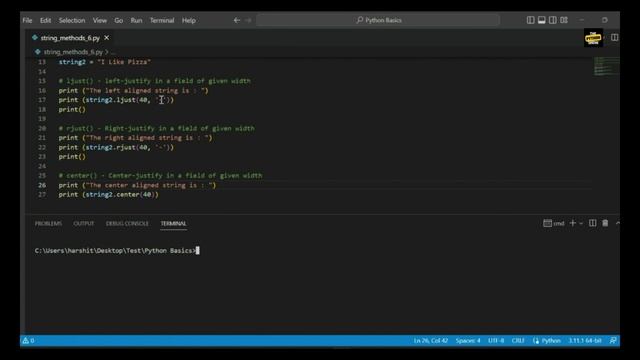The width and height of the screenshot is (640, 360).
Task: Switch to the TERMINAL panel tab
Action: tap(173, 224)
